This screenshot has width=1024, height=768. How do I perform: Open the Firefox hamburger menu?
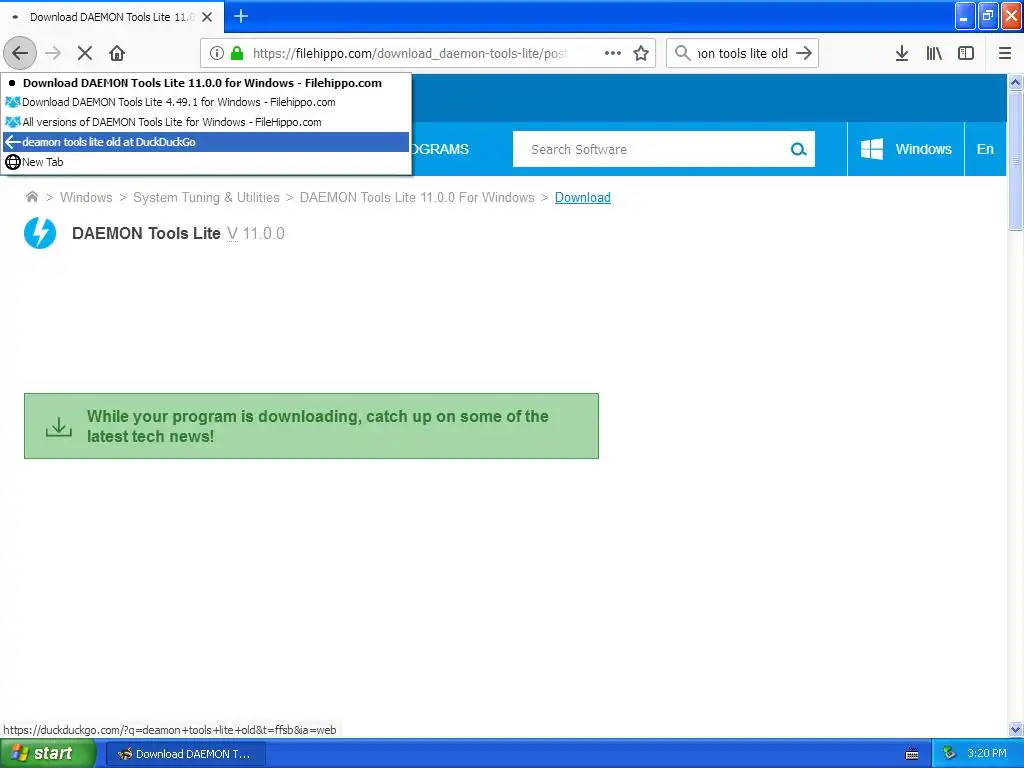coord(1005,53)
